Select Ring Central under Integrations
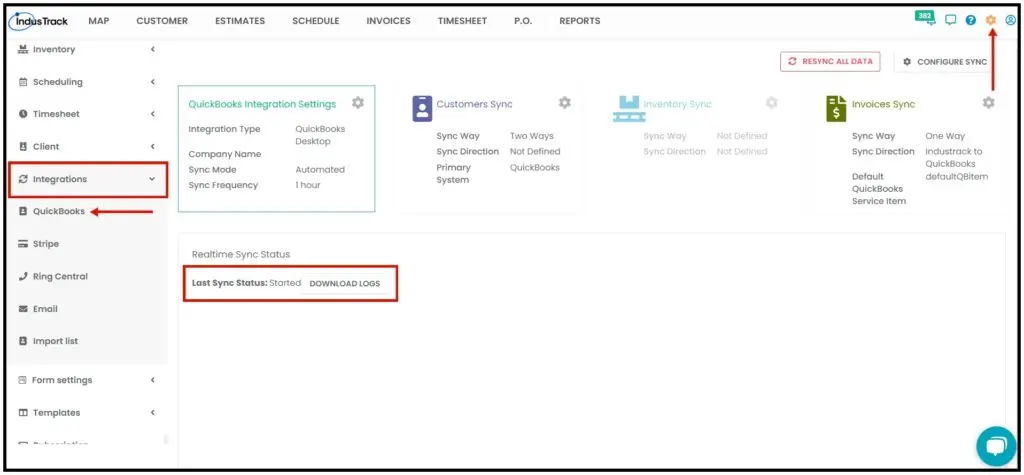 pos(60,276)
